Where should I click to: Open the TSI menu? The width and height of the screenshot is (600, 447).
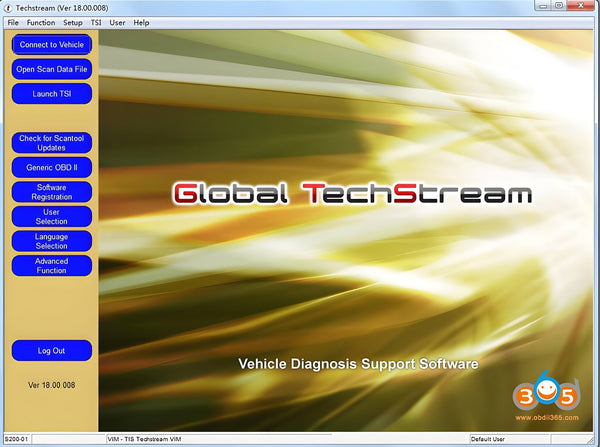tap(96, 23)
